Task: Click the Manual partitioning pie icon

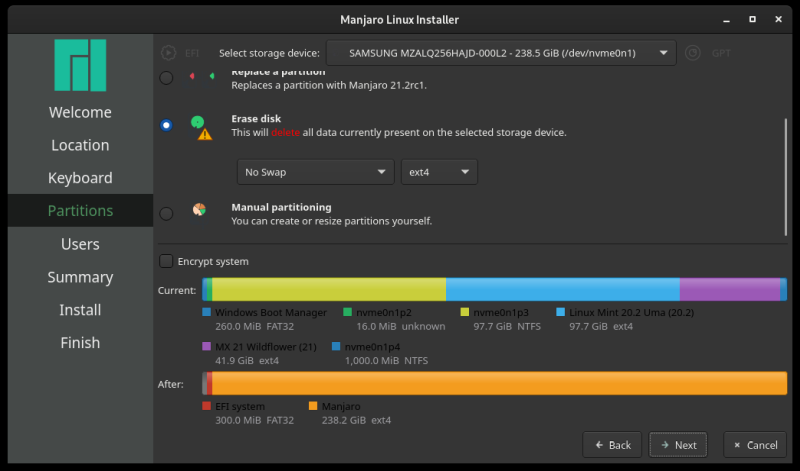Action: click(x=198, y=210)
